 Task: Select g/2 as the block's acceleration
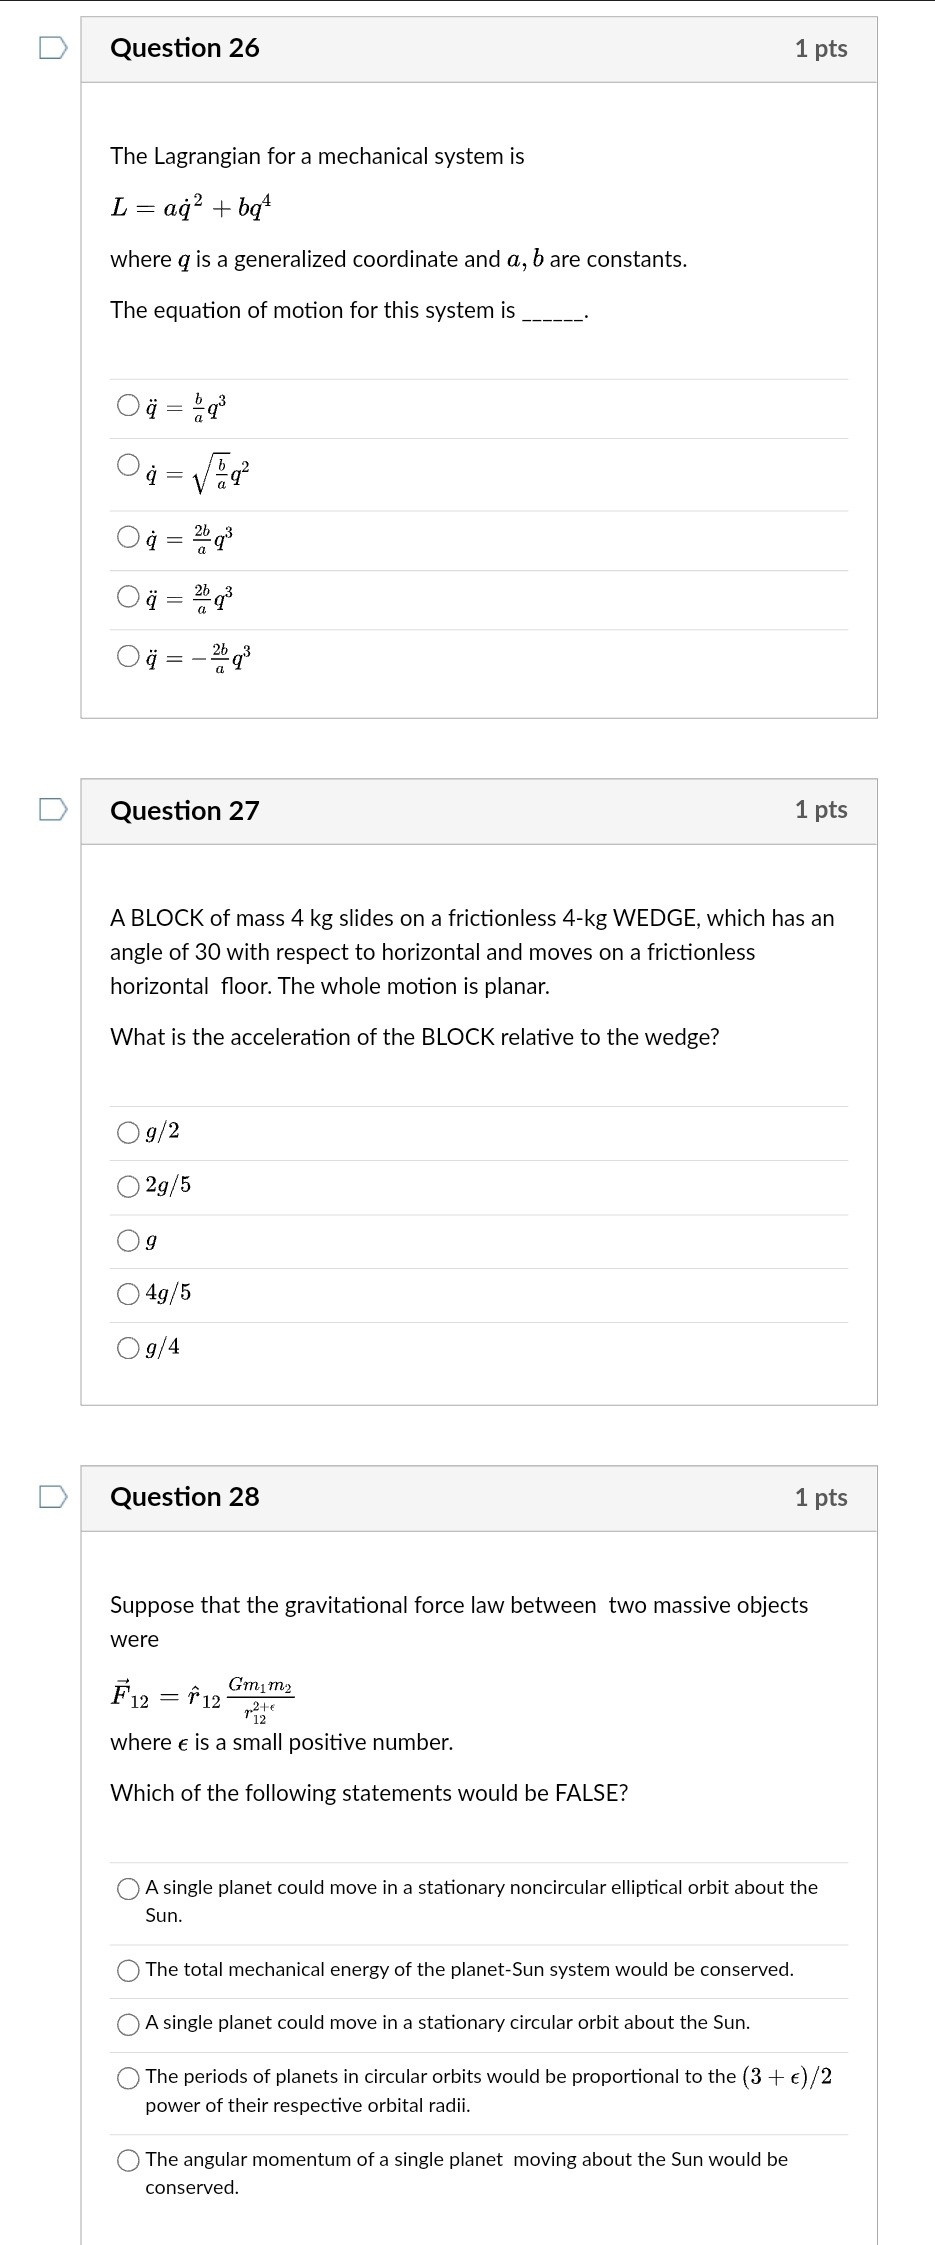coord(127,1131)
